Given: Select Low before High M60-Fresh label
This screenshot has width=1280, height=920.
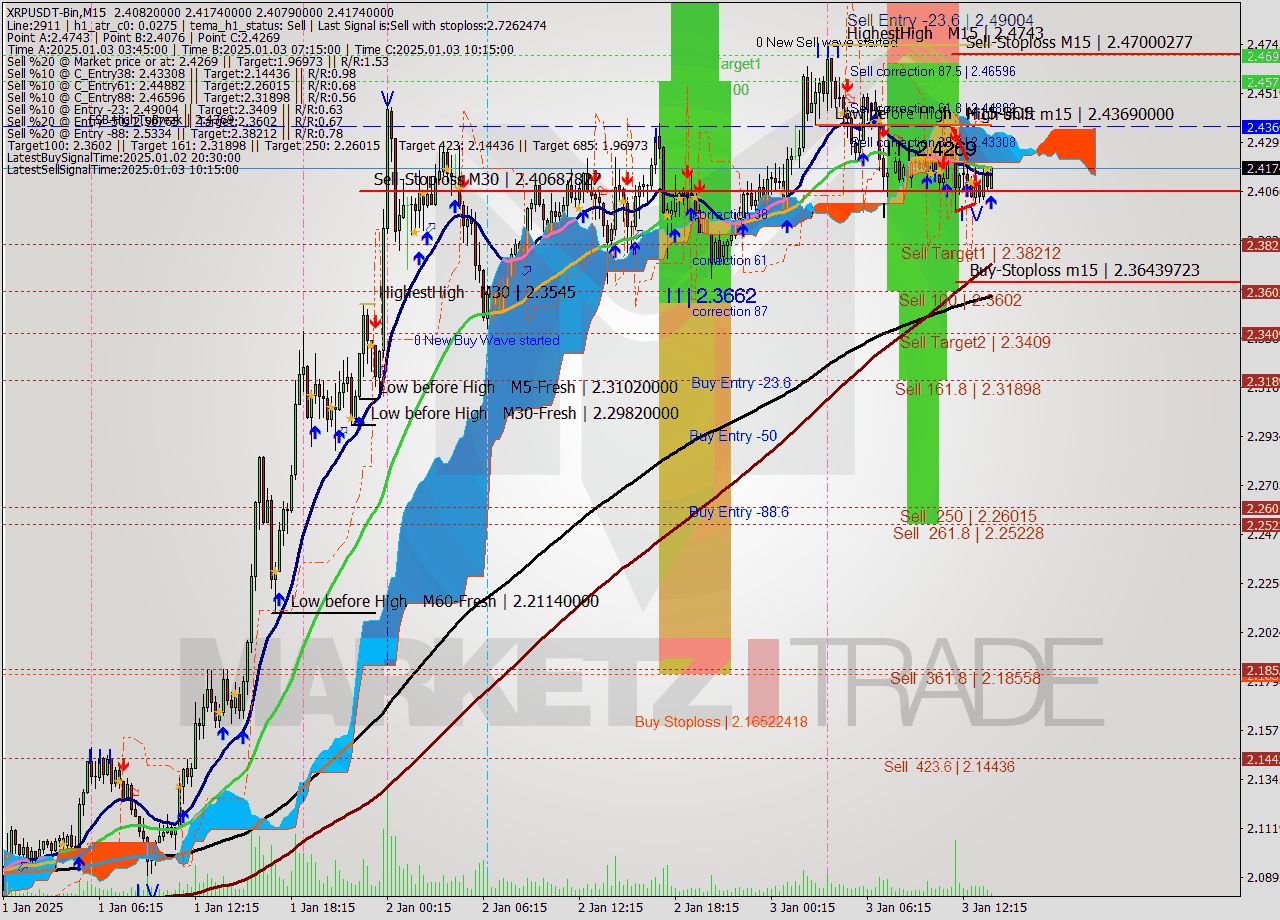Looking at the screenshot, I should (445, 601).
